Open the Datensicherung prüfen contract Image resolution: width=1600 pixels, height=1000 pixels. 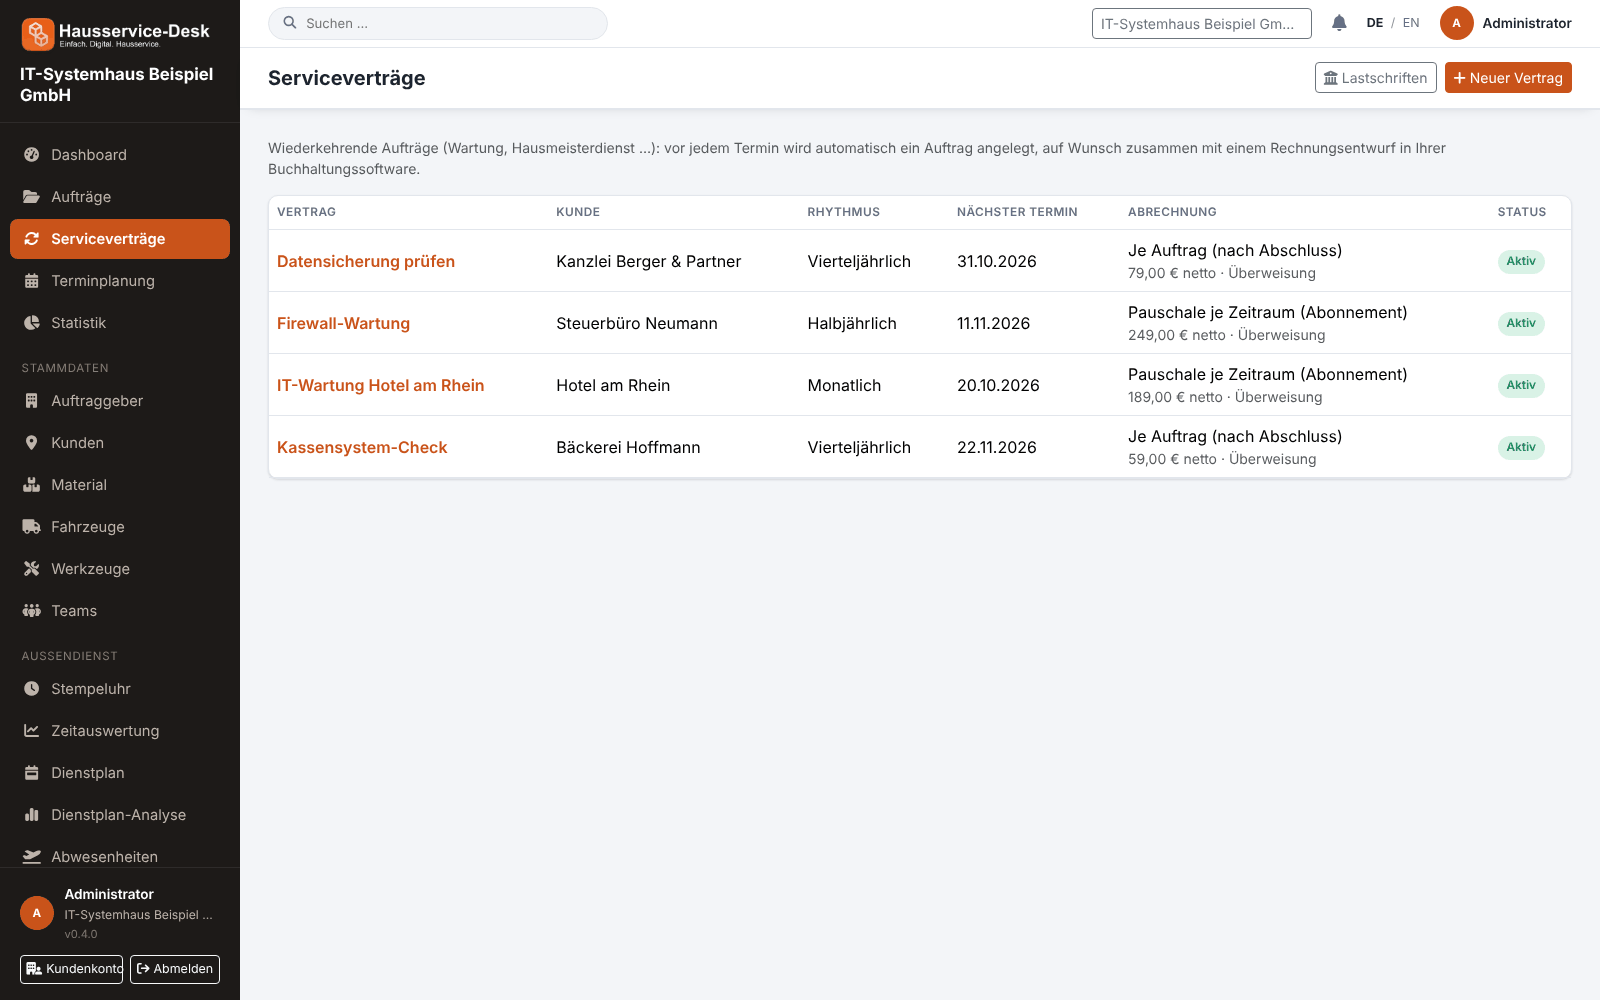click(366, 261)
